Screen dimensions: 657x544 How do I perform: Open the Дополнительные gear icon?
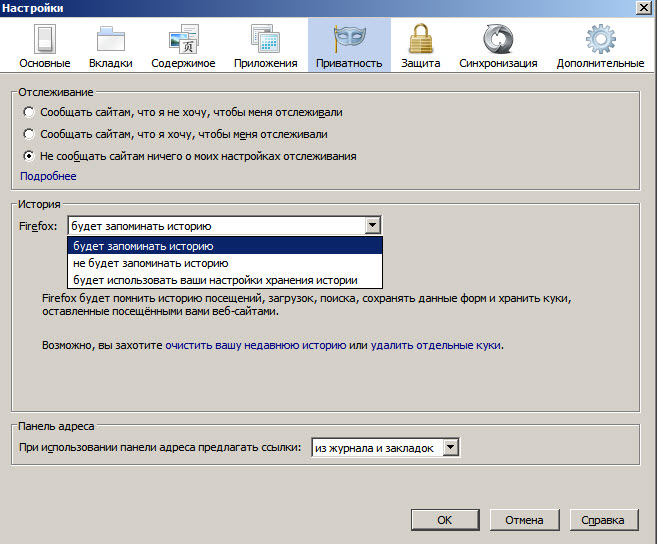600,40
